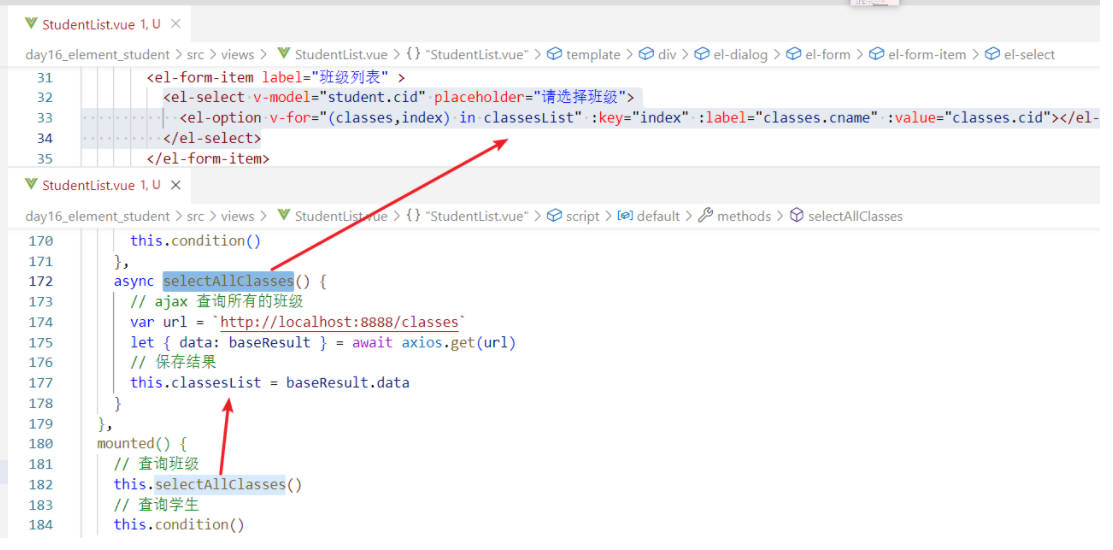The width and height of the screenshot is (1113, 550).
Task: Click the cube icon beside el-dialog breadcrumb
Action: (702, 54)
